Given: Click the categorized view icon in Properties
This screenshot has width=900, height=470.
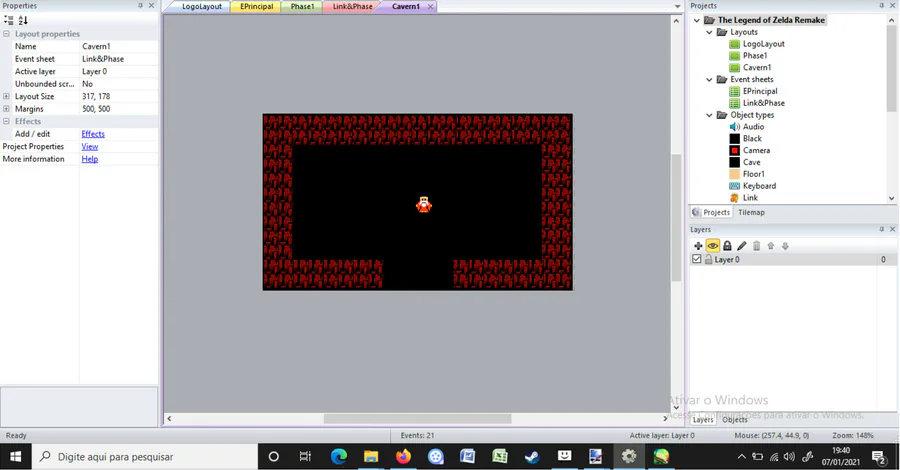Looking at the screenshot, I should (x=9, y=20).
